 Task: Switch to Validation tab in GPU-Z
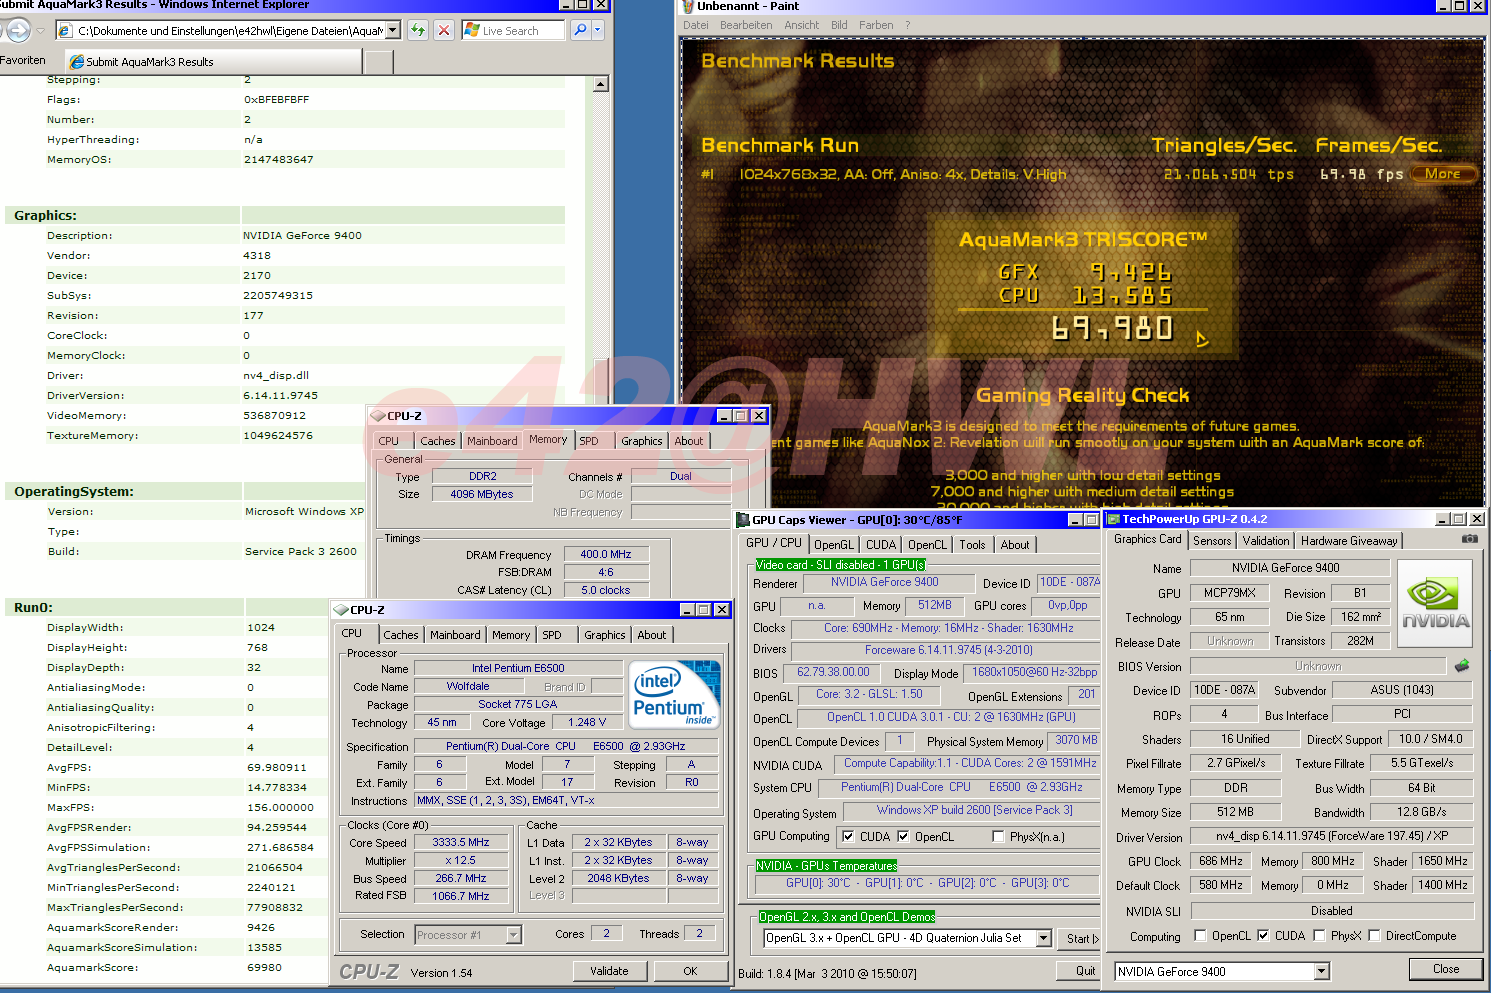point(1266,541)
